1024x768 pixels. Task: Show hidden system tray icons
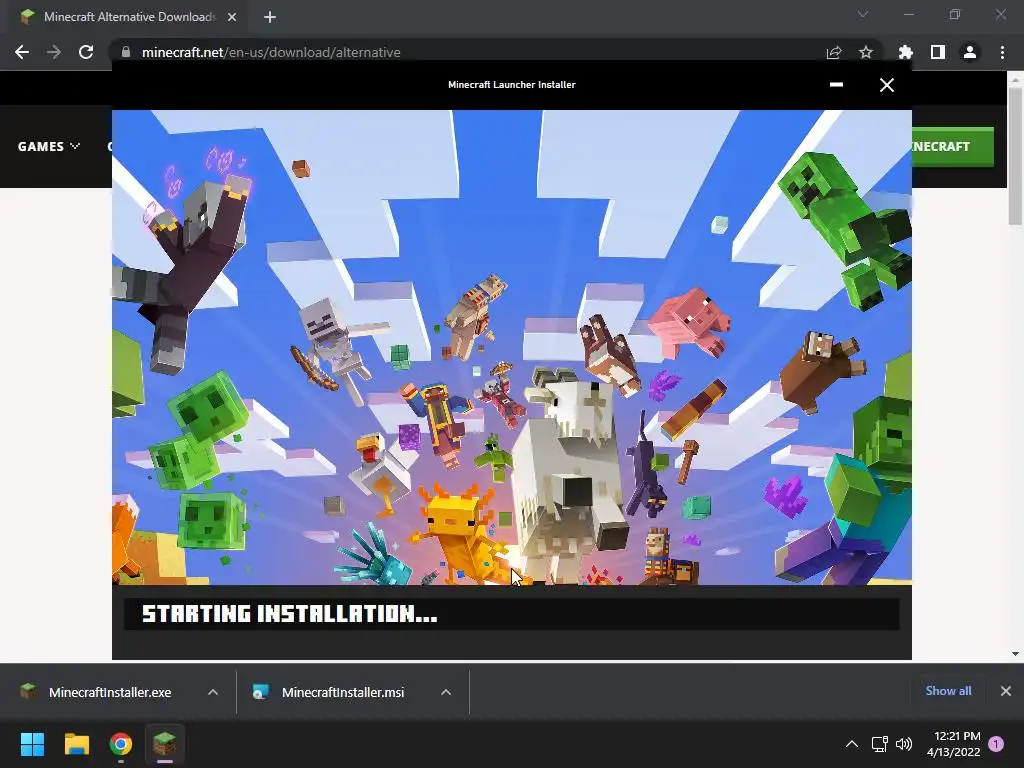(852, 744)
